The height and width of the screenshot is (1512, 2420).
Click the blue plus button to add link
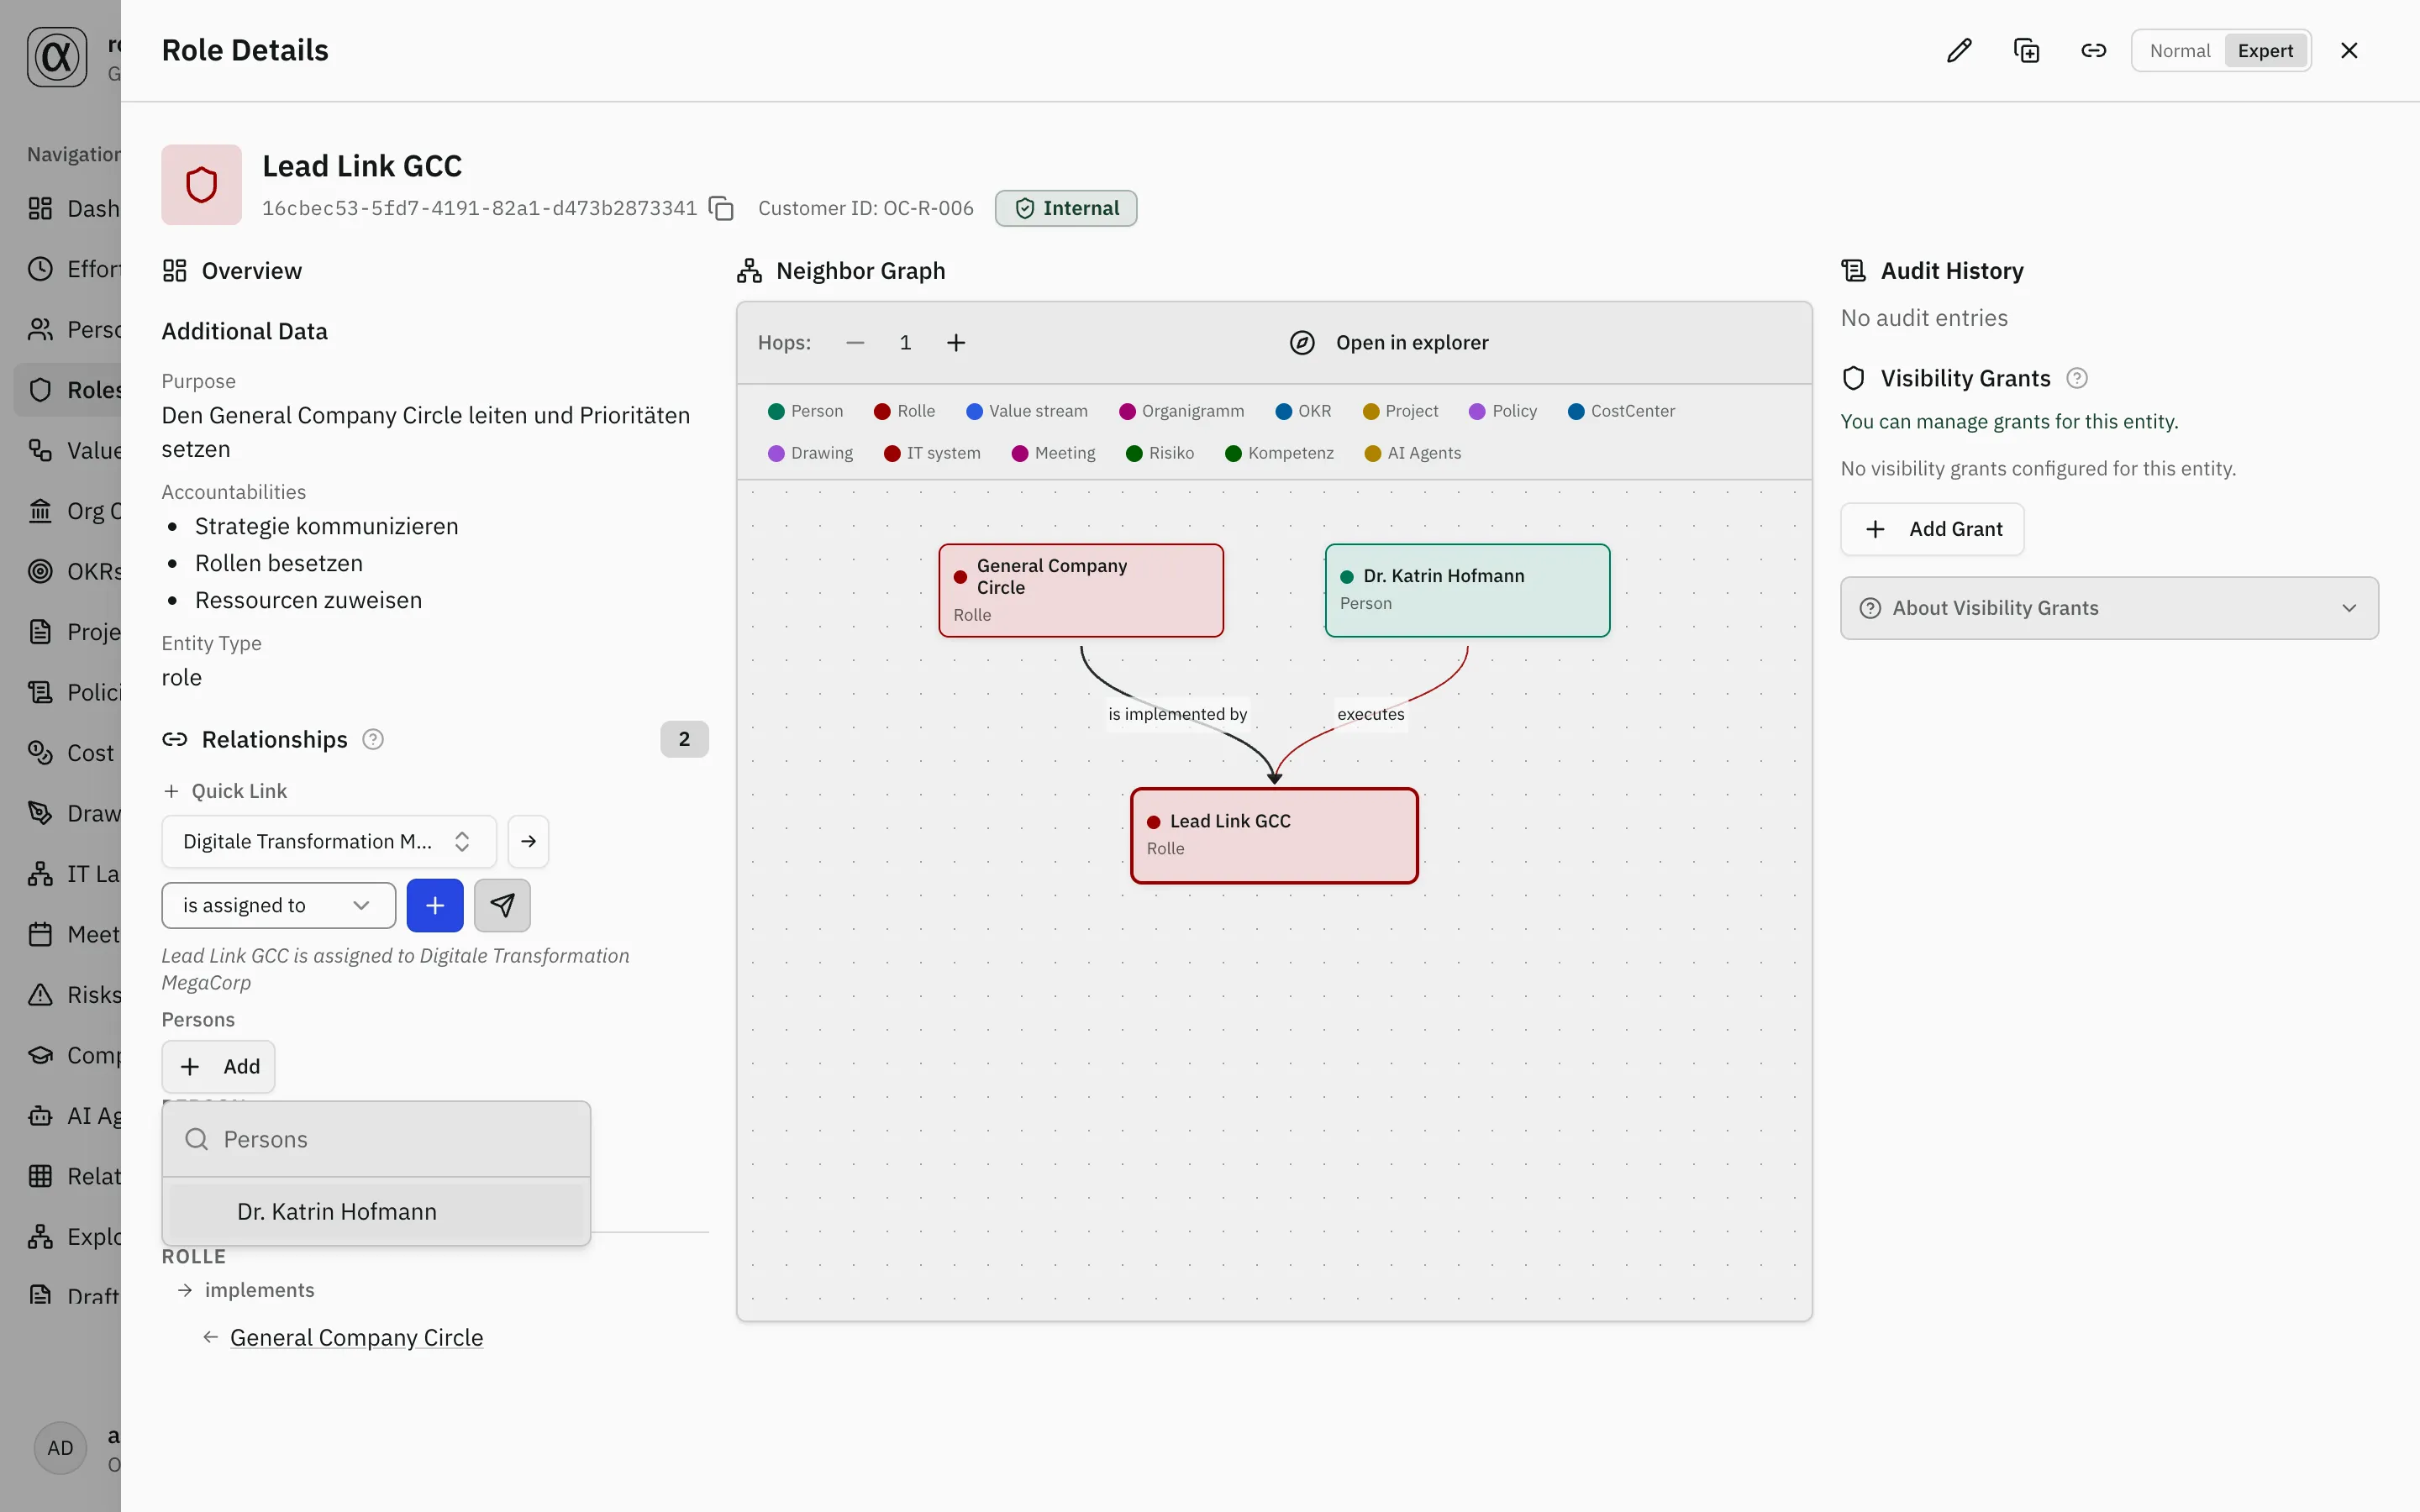pyautogui.click(x=435, y=905)
